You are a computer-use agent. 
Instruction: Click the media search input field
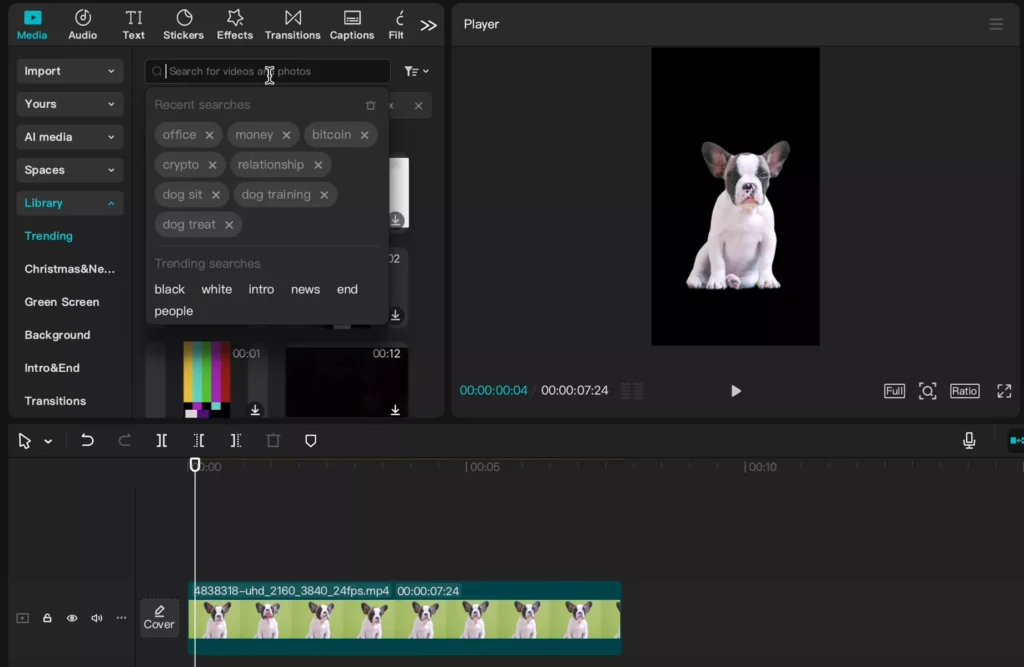(268, 71)
